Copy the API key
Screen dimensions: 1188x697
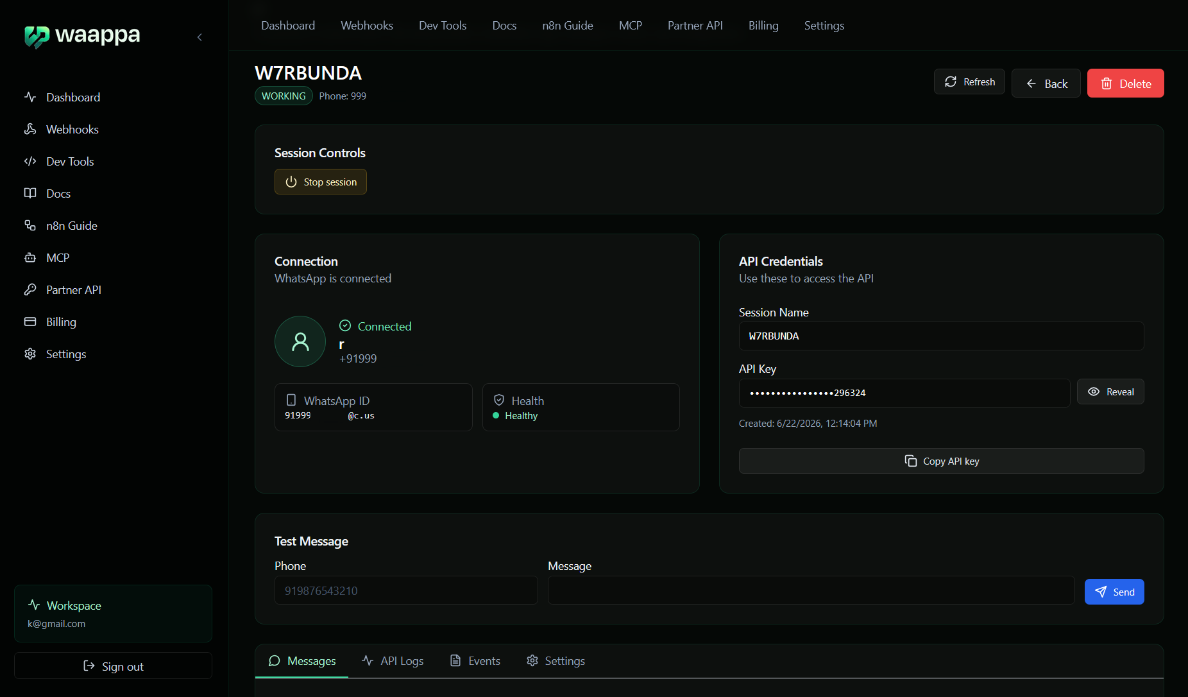[941, 461]
